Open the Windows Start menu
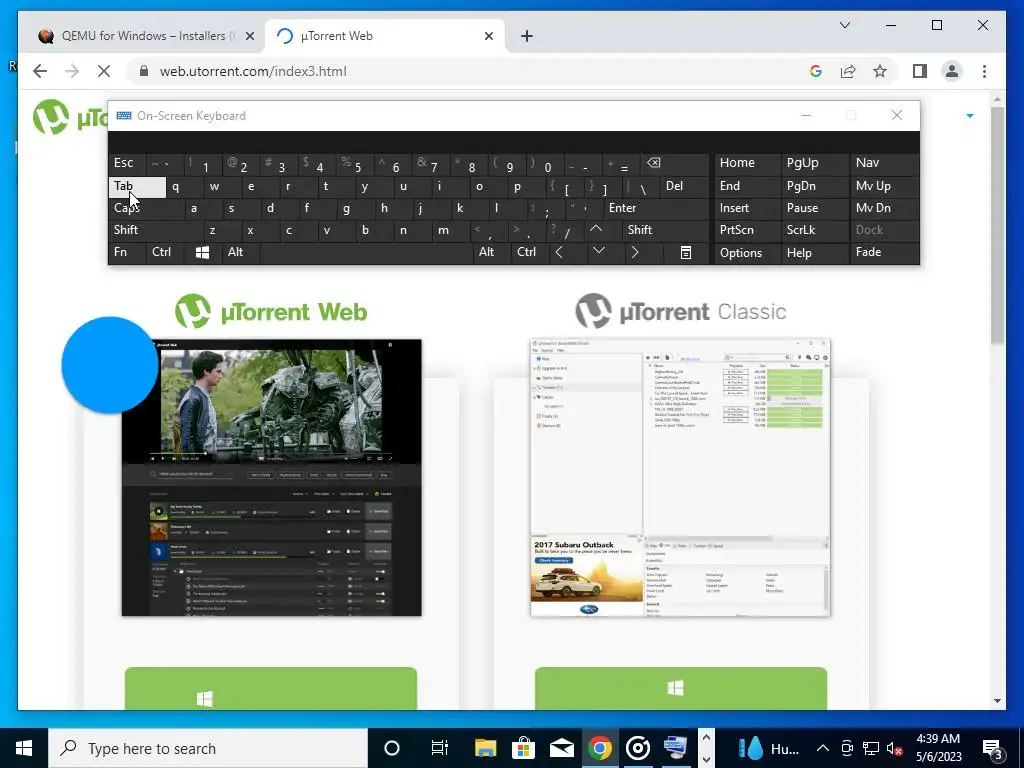The image size is (1024, 768). (24, 748)
